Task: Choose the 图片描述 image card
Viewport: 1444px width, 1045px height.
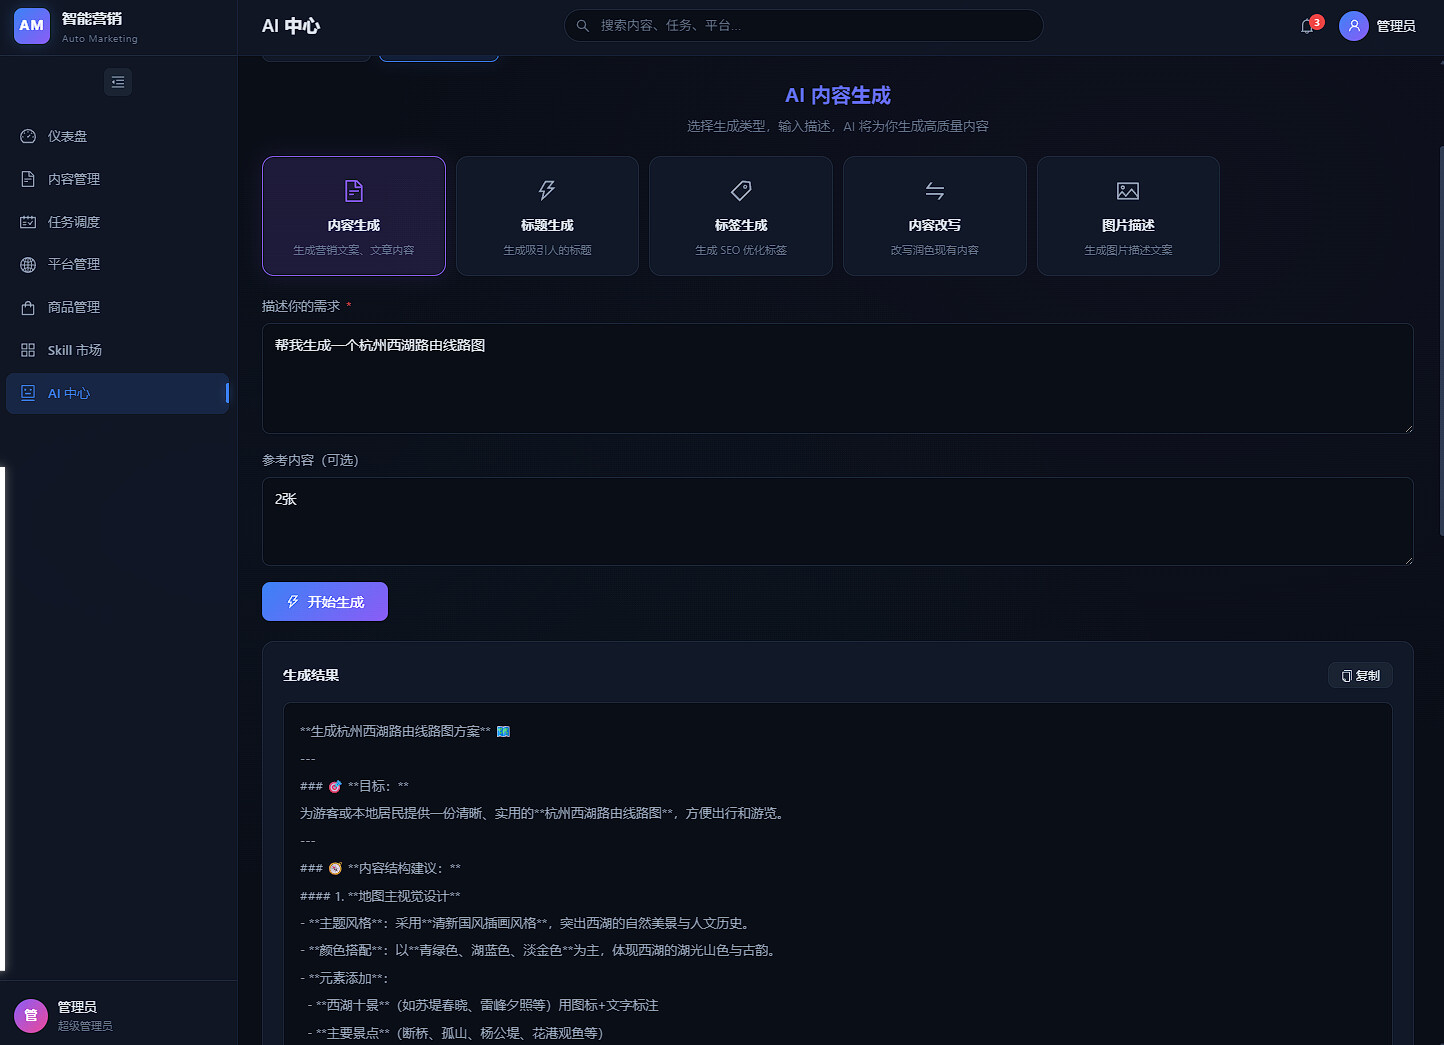Action: pyautogui.click(x=1128, y=216)
